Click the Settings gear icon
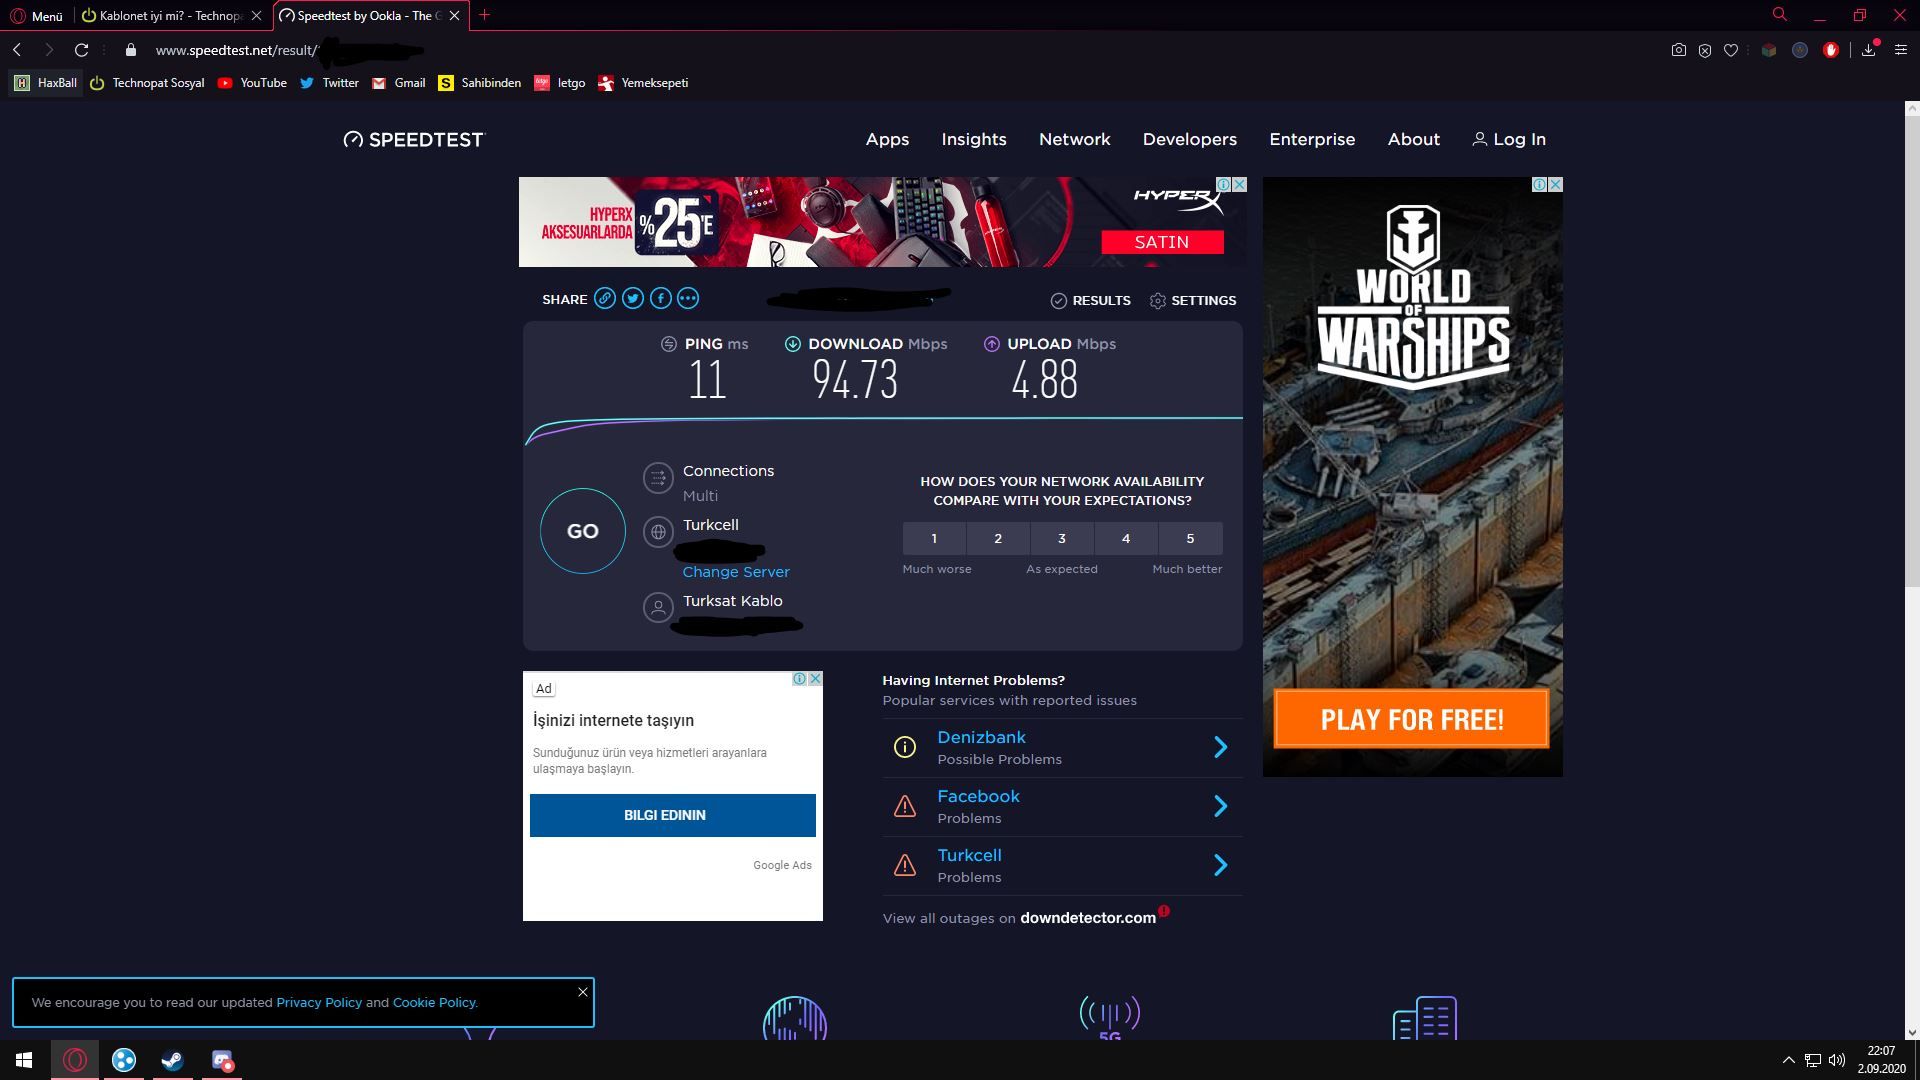 tap(1158, 301)
